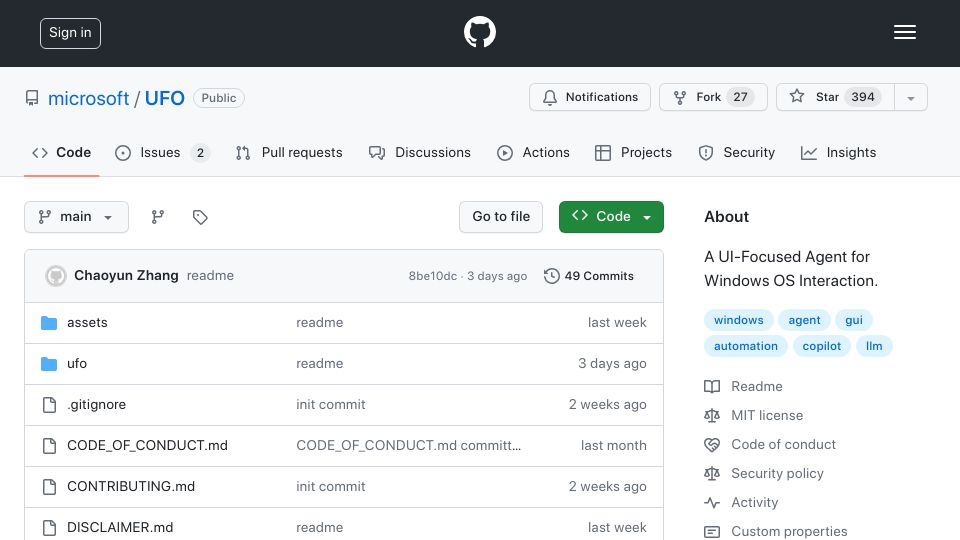Screen dimensions: 960x540
Task: Click the MIT license scales icon
Action: point(712,416)
